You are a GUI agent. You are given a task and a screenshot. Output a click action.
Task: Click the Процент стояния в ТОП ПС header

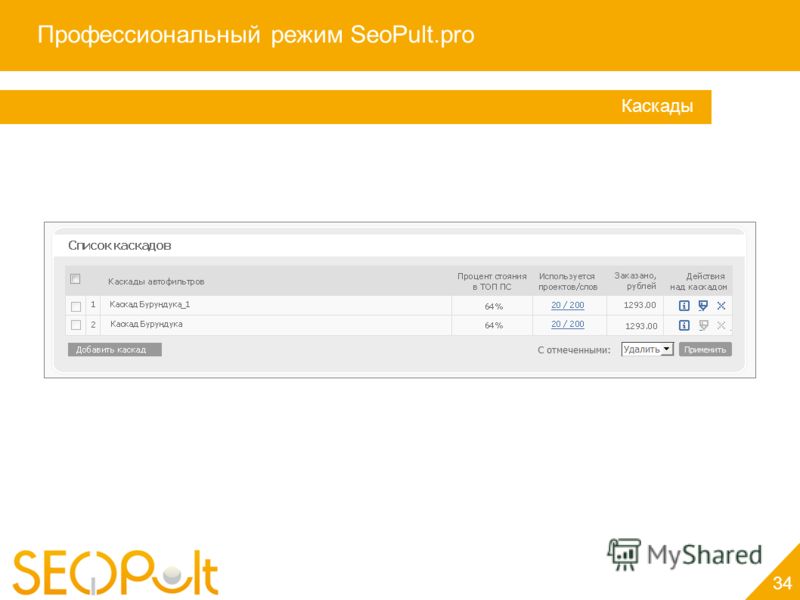coord(492,281)
